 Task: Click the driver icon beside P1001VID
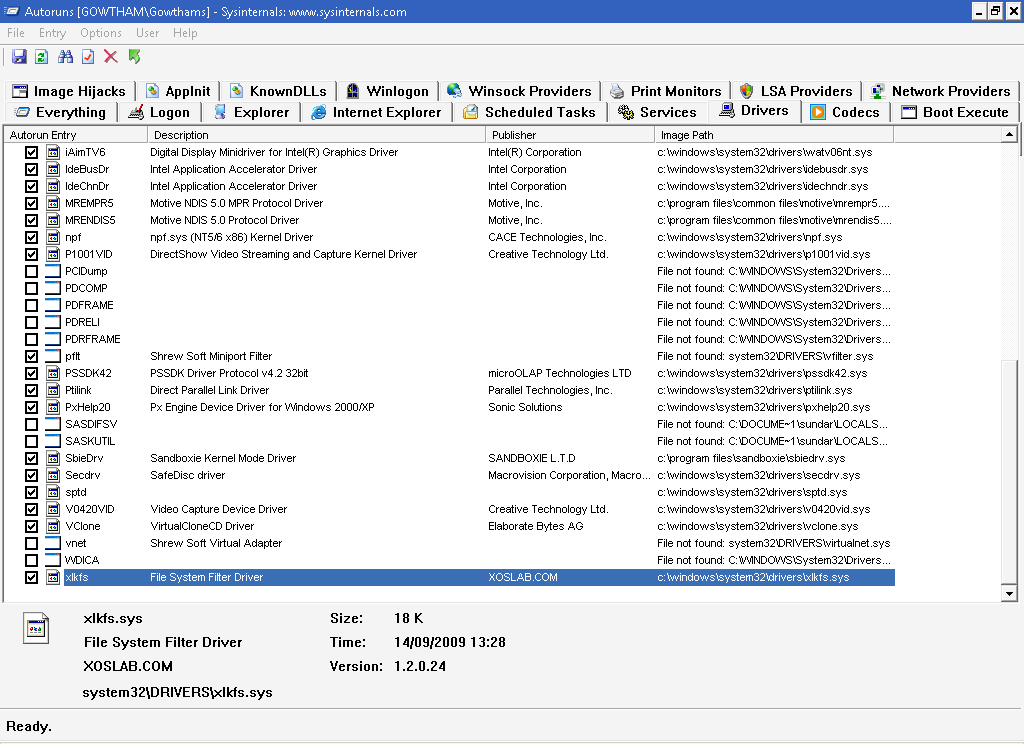coord(53,254)
